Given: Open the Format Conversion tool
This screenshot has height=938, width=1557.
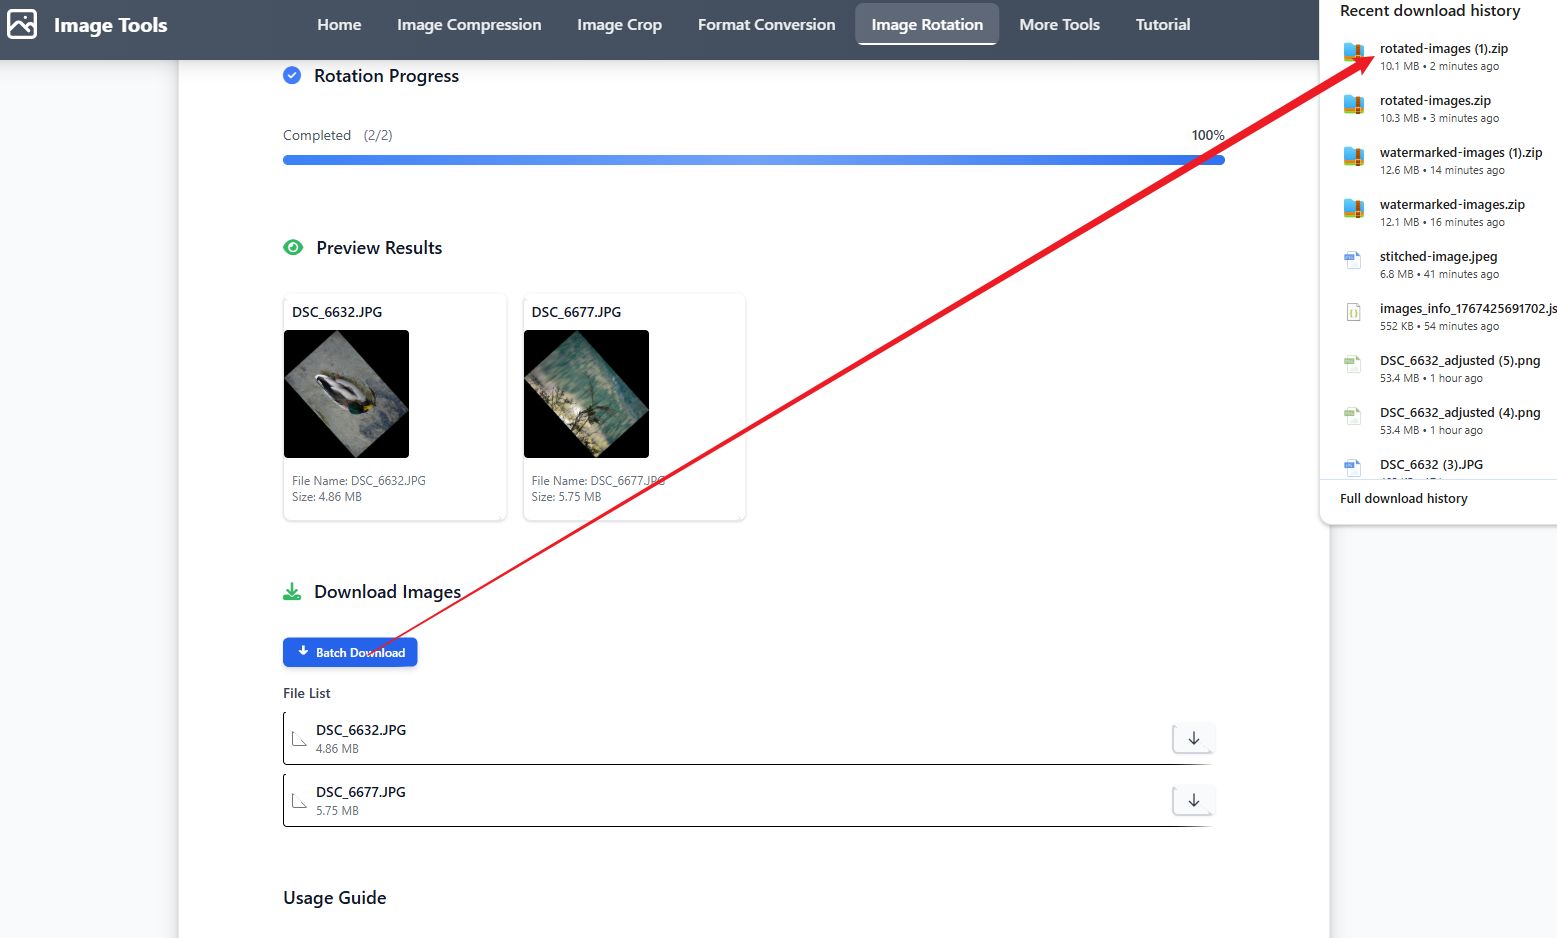Looking at the screenshot, I should pos(766,24).
